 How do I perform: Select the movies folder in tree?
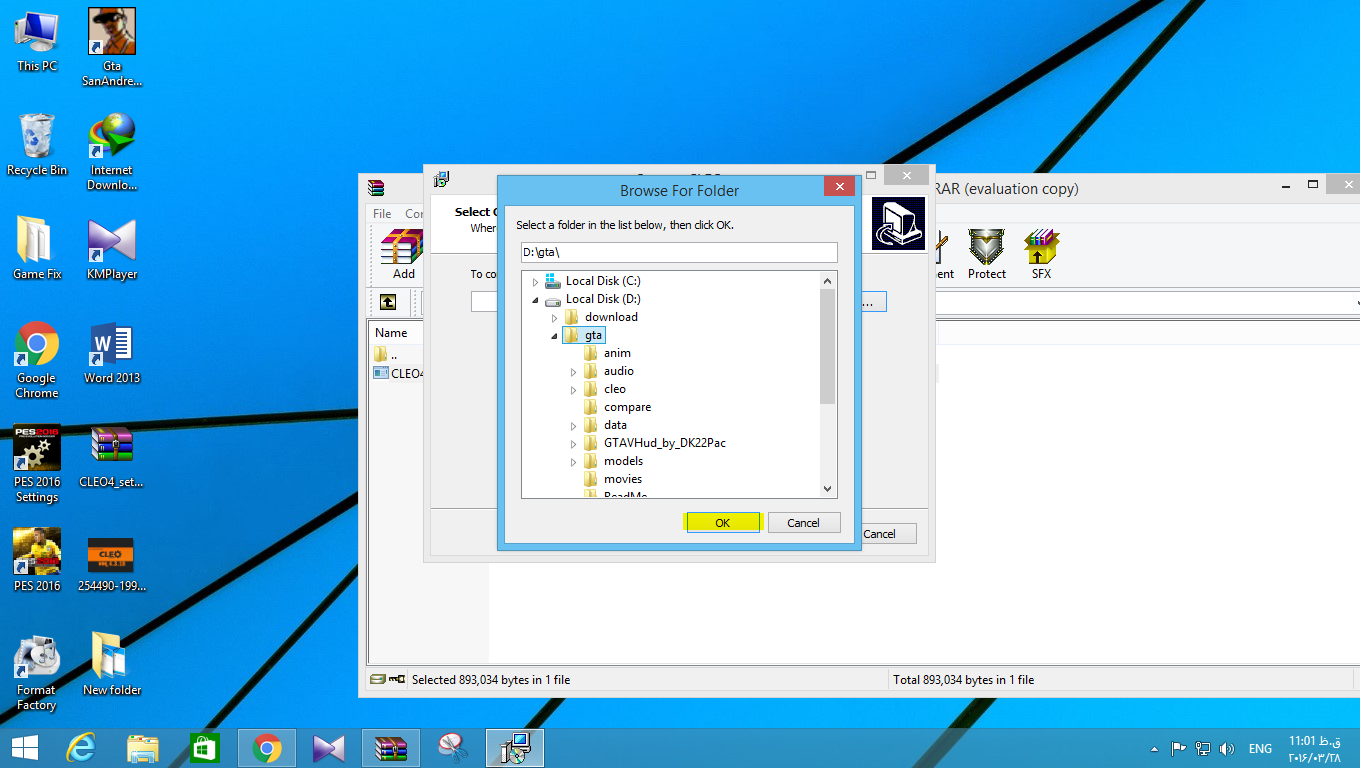pos(622,479)
